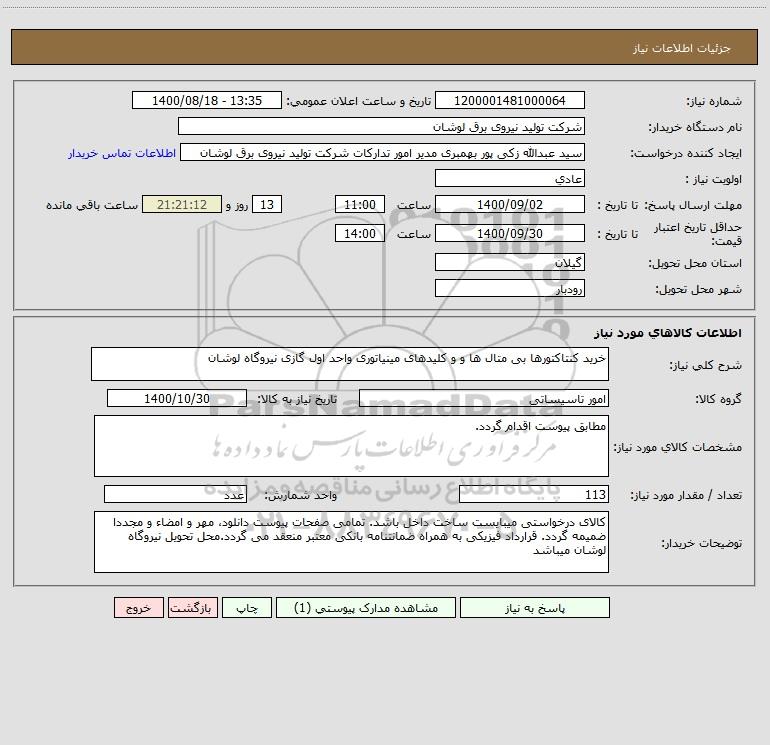770x745 pixels.
Task: Click the label تعداد / مقدار مورد نیاز
Action: [686, 496]
